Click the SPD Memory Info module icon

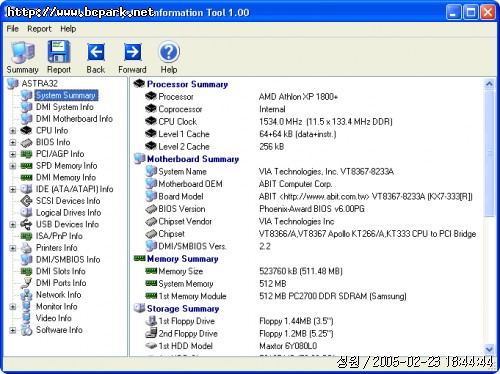tap(26, 166)
